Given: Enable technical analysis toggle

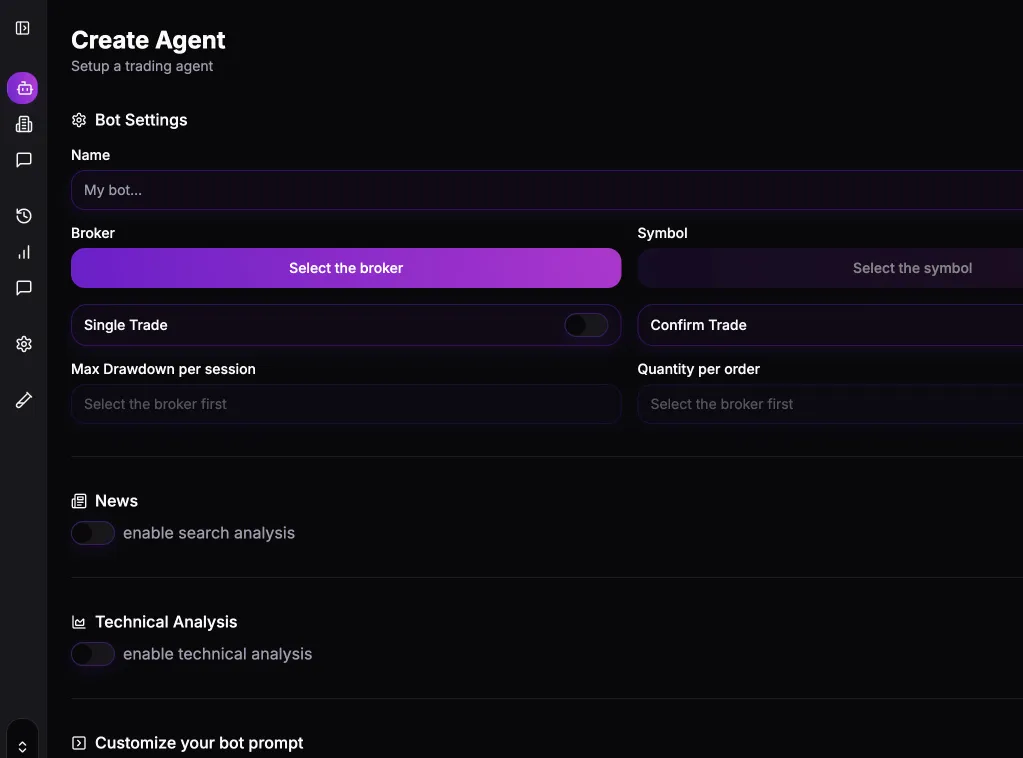Looking at the screenshot, I should pos(93,654).
